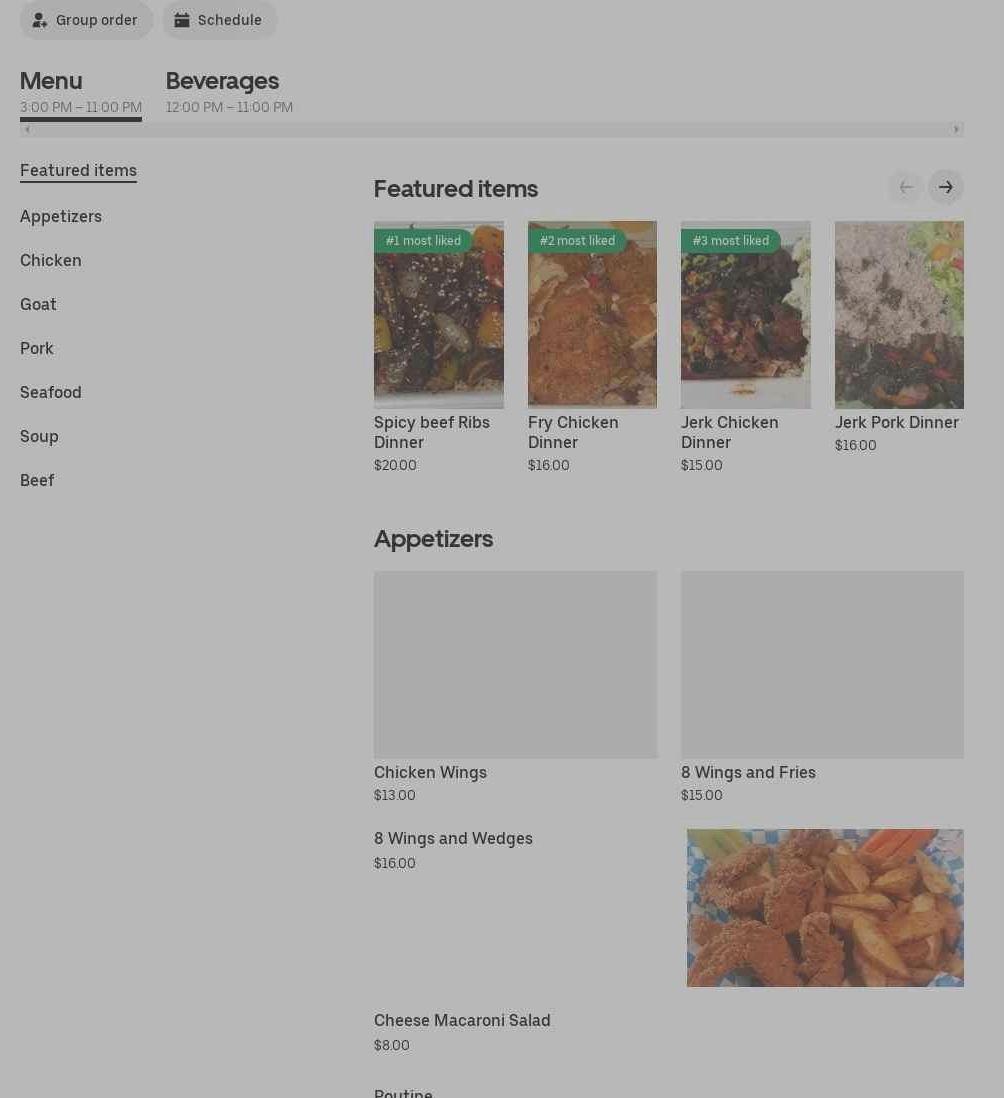Click the previous arrow in Featured items
This screenshot has height=1098, width=1004.
click(905, 187)
